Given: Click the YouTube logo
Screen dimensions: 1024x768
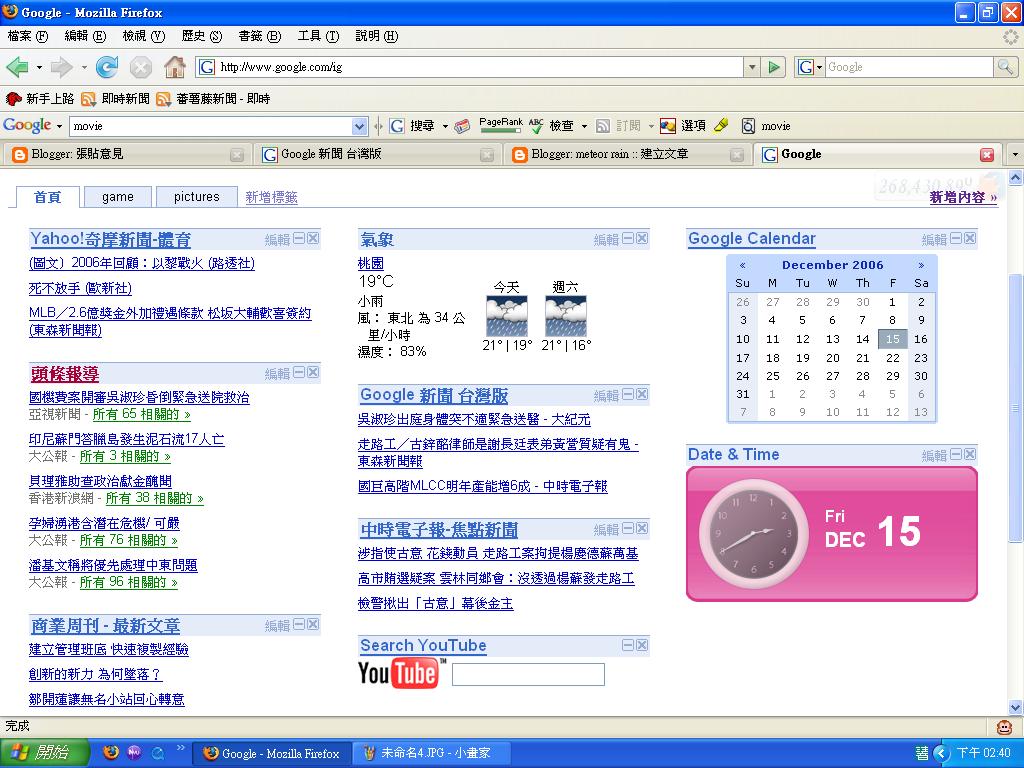Looking at the screenshot, I should 400,673.
